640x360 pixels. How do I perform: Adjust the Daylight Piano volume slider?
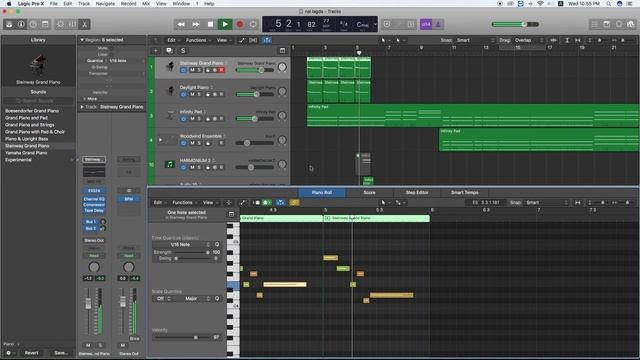tap(255, 95)
